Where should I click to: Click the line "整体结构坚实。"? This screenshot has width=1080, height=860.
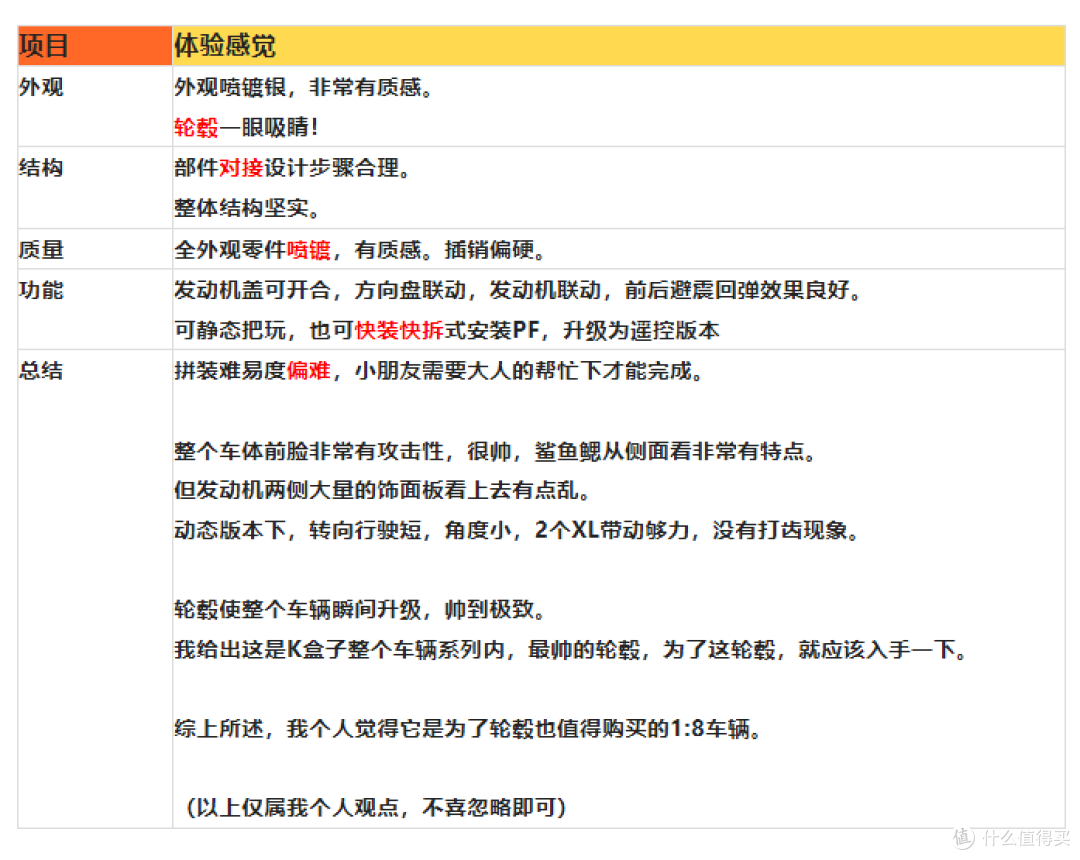pyautogui.click(x=247, y=208)
